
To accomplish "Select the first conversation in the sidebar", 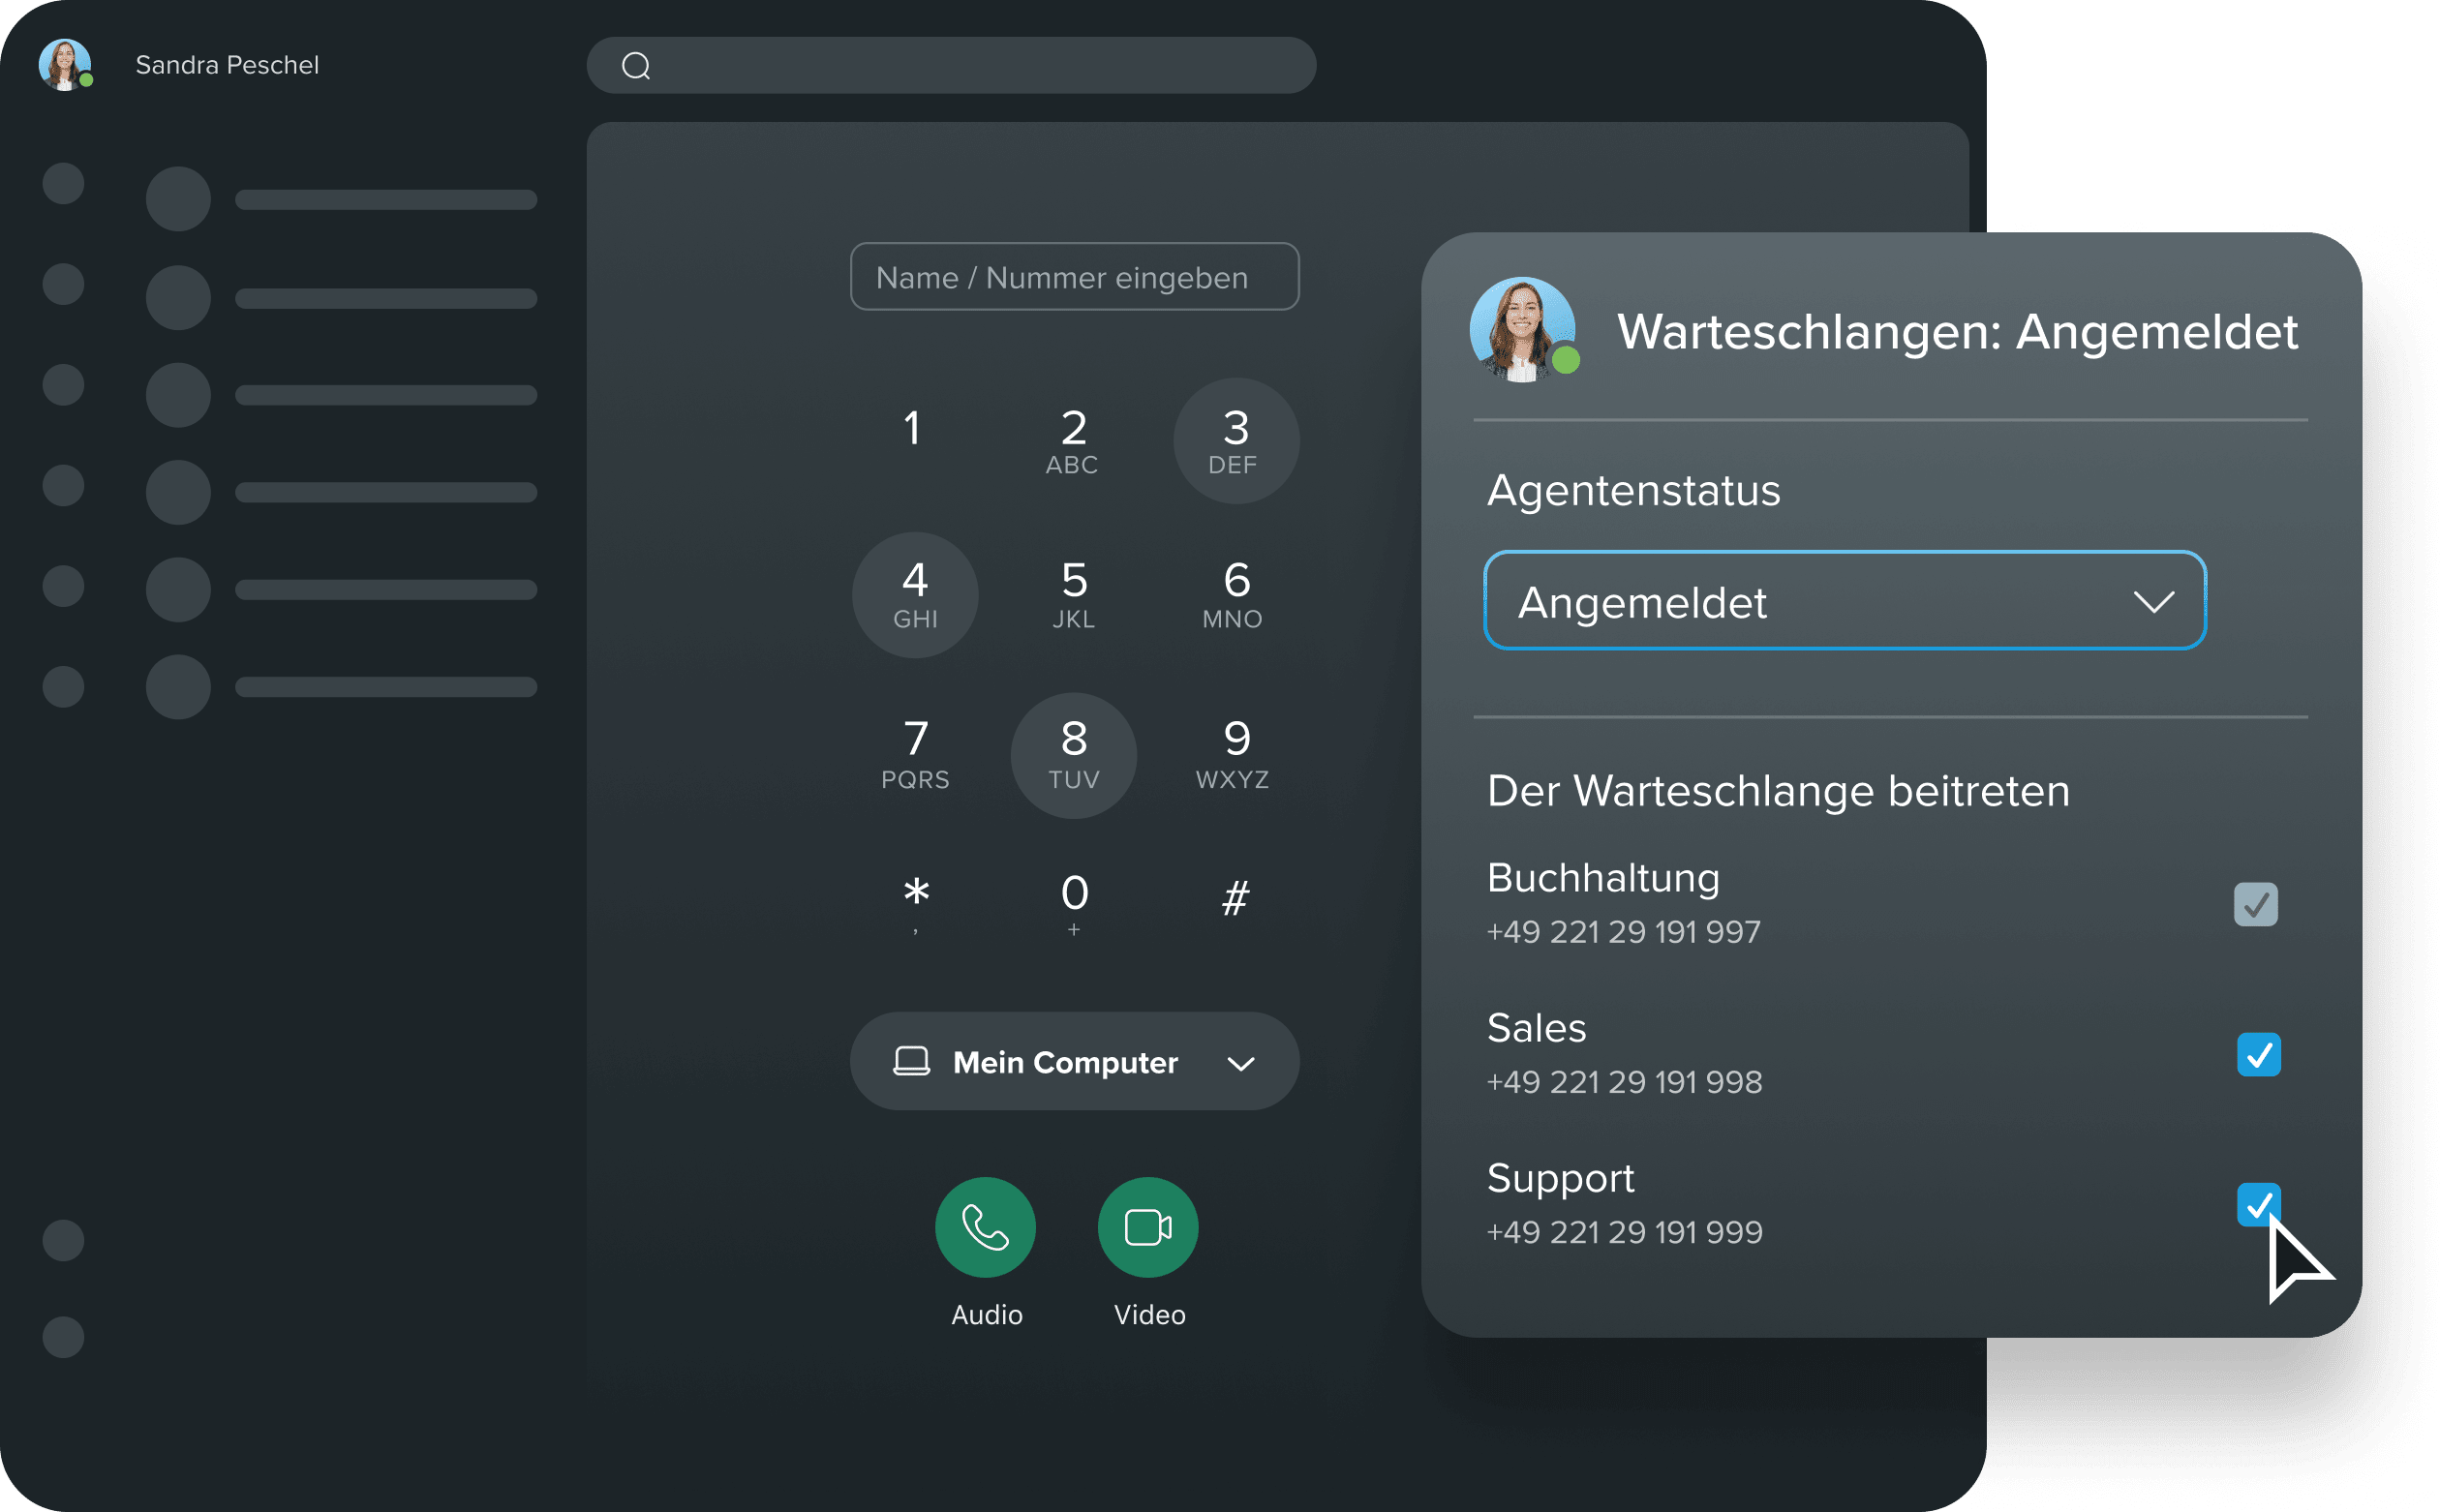I will 300,198.
